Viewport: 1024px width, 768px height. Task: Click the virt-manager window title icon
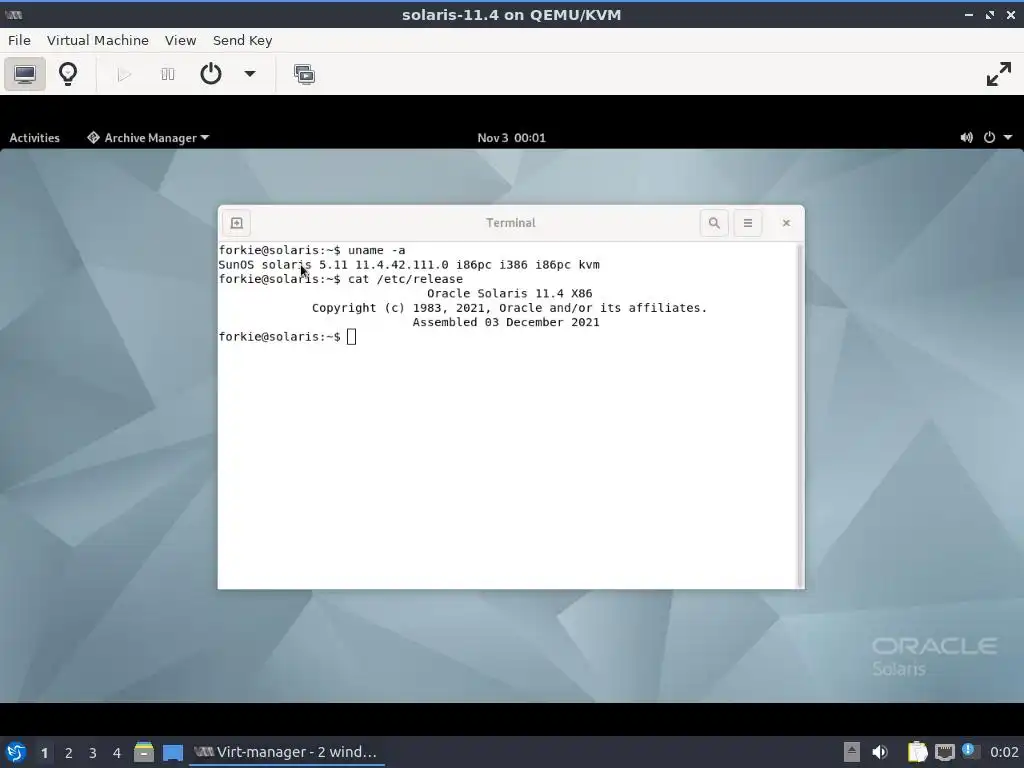[x=14, y=15]
